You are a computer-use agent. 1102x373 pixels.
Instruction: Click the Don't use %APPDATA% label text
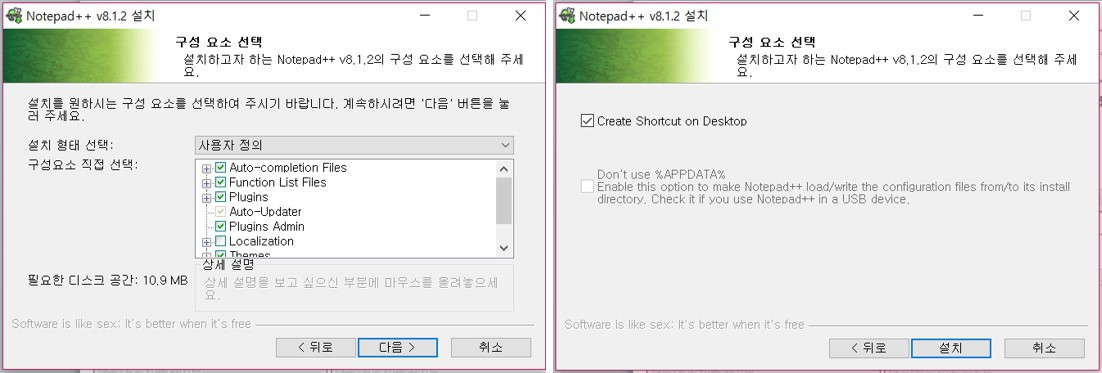coord(661,174)
